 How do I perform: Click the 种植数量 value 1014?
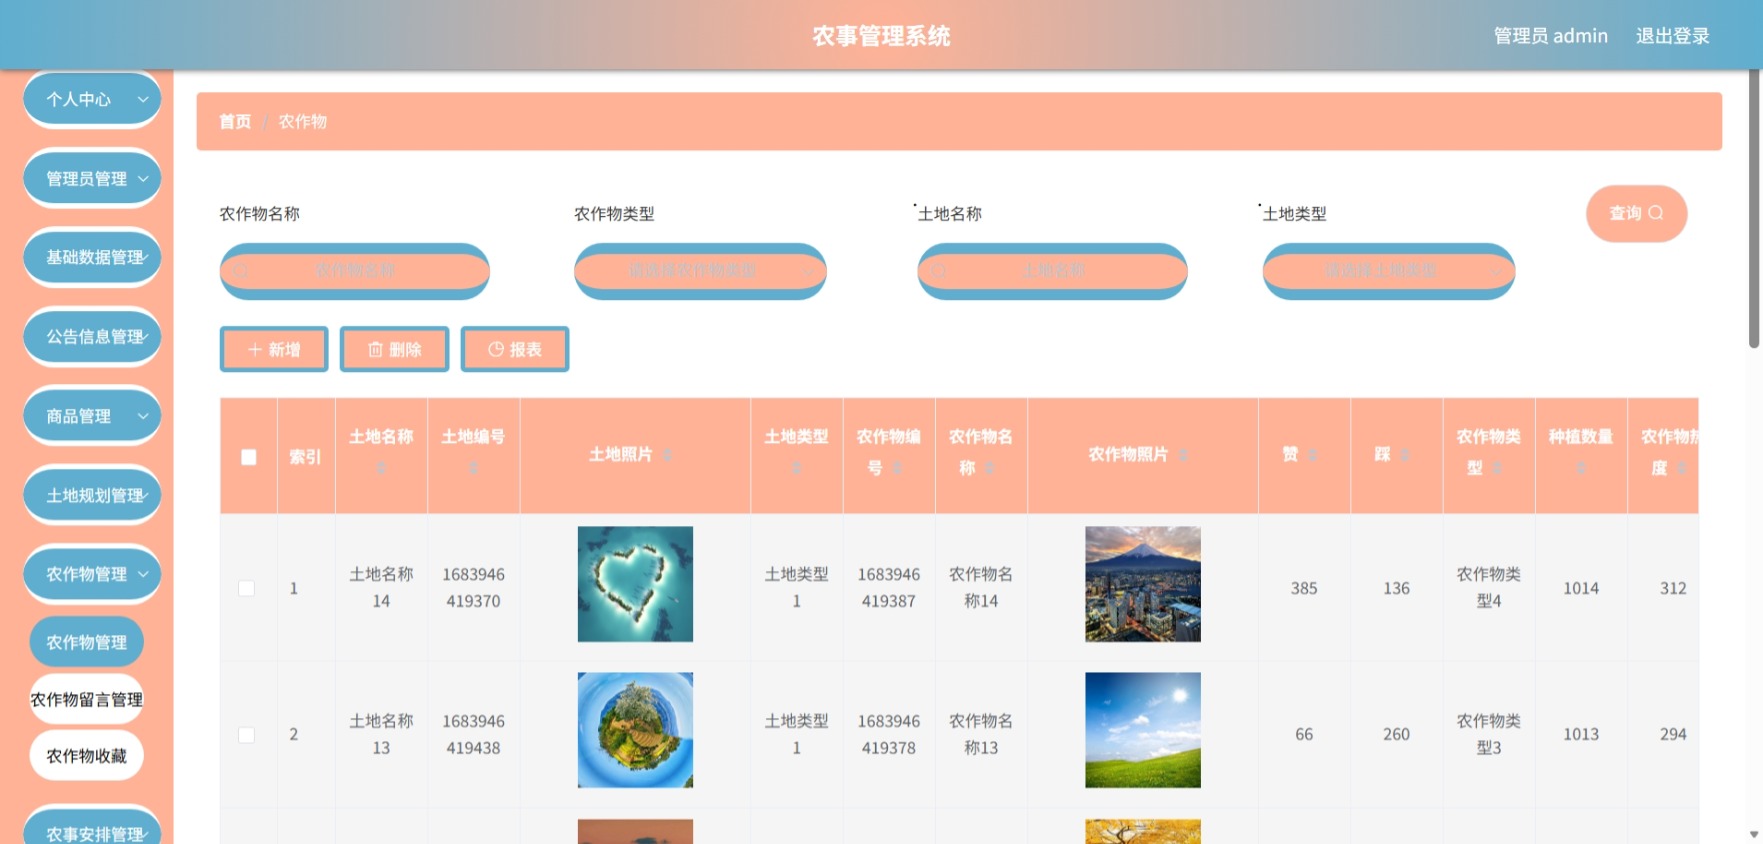(x=1581, y=589)
